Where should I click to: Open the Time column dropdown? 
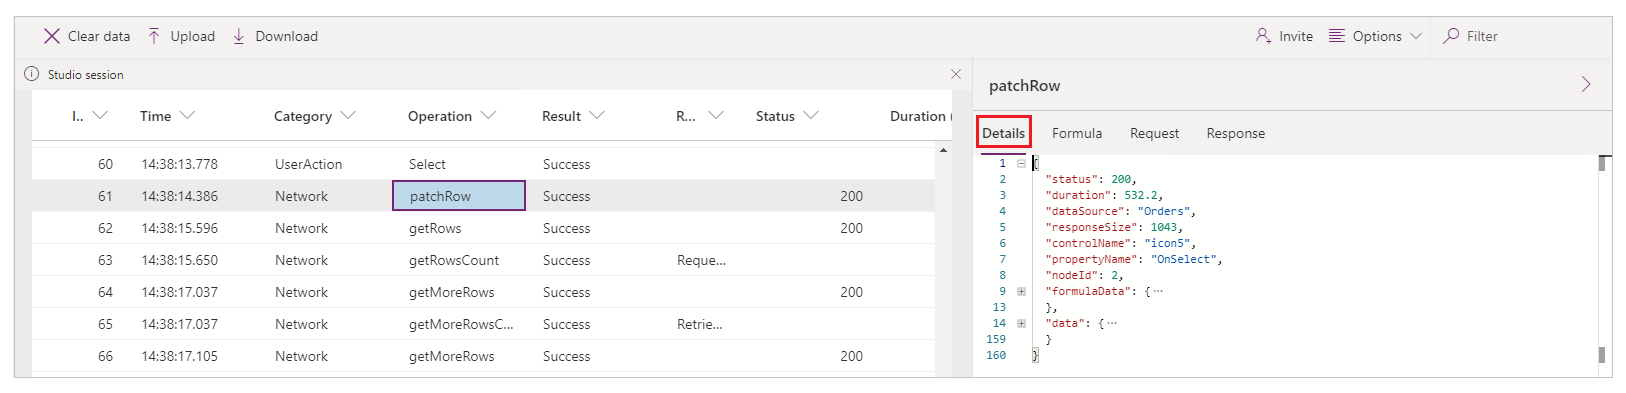[x=187, y=116]
